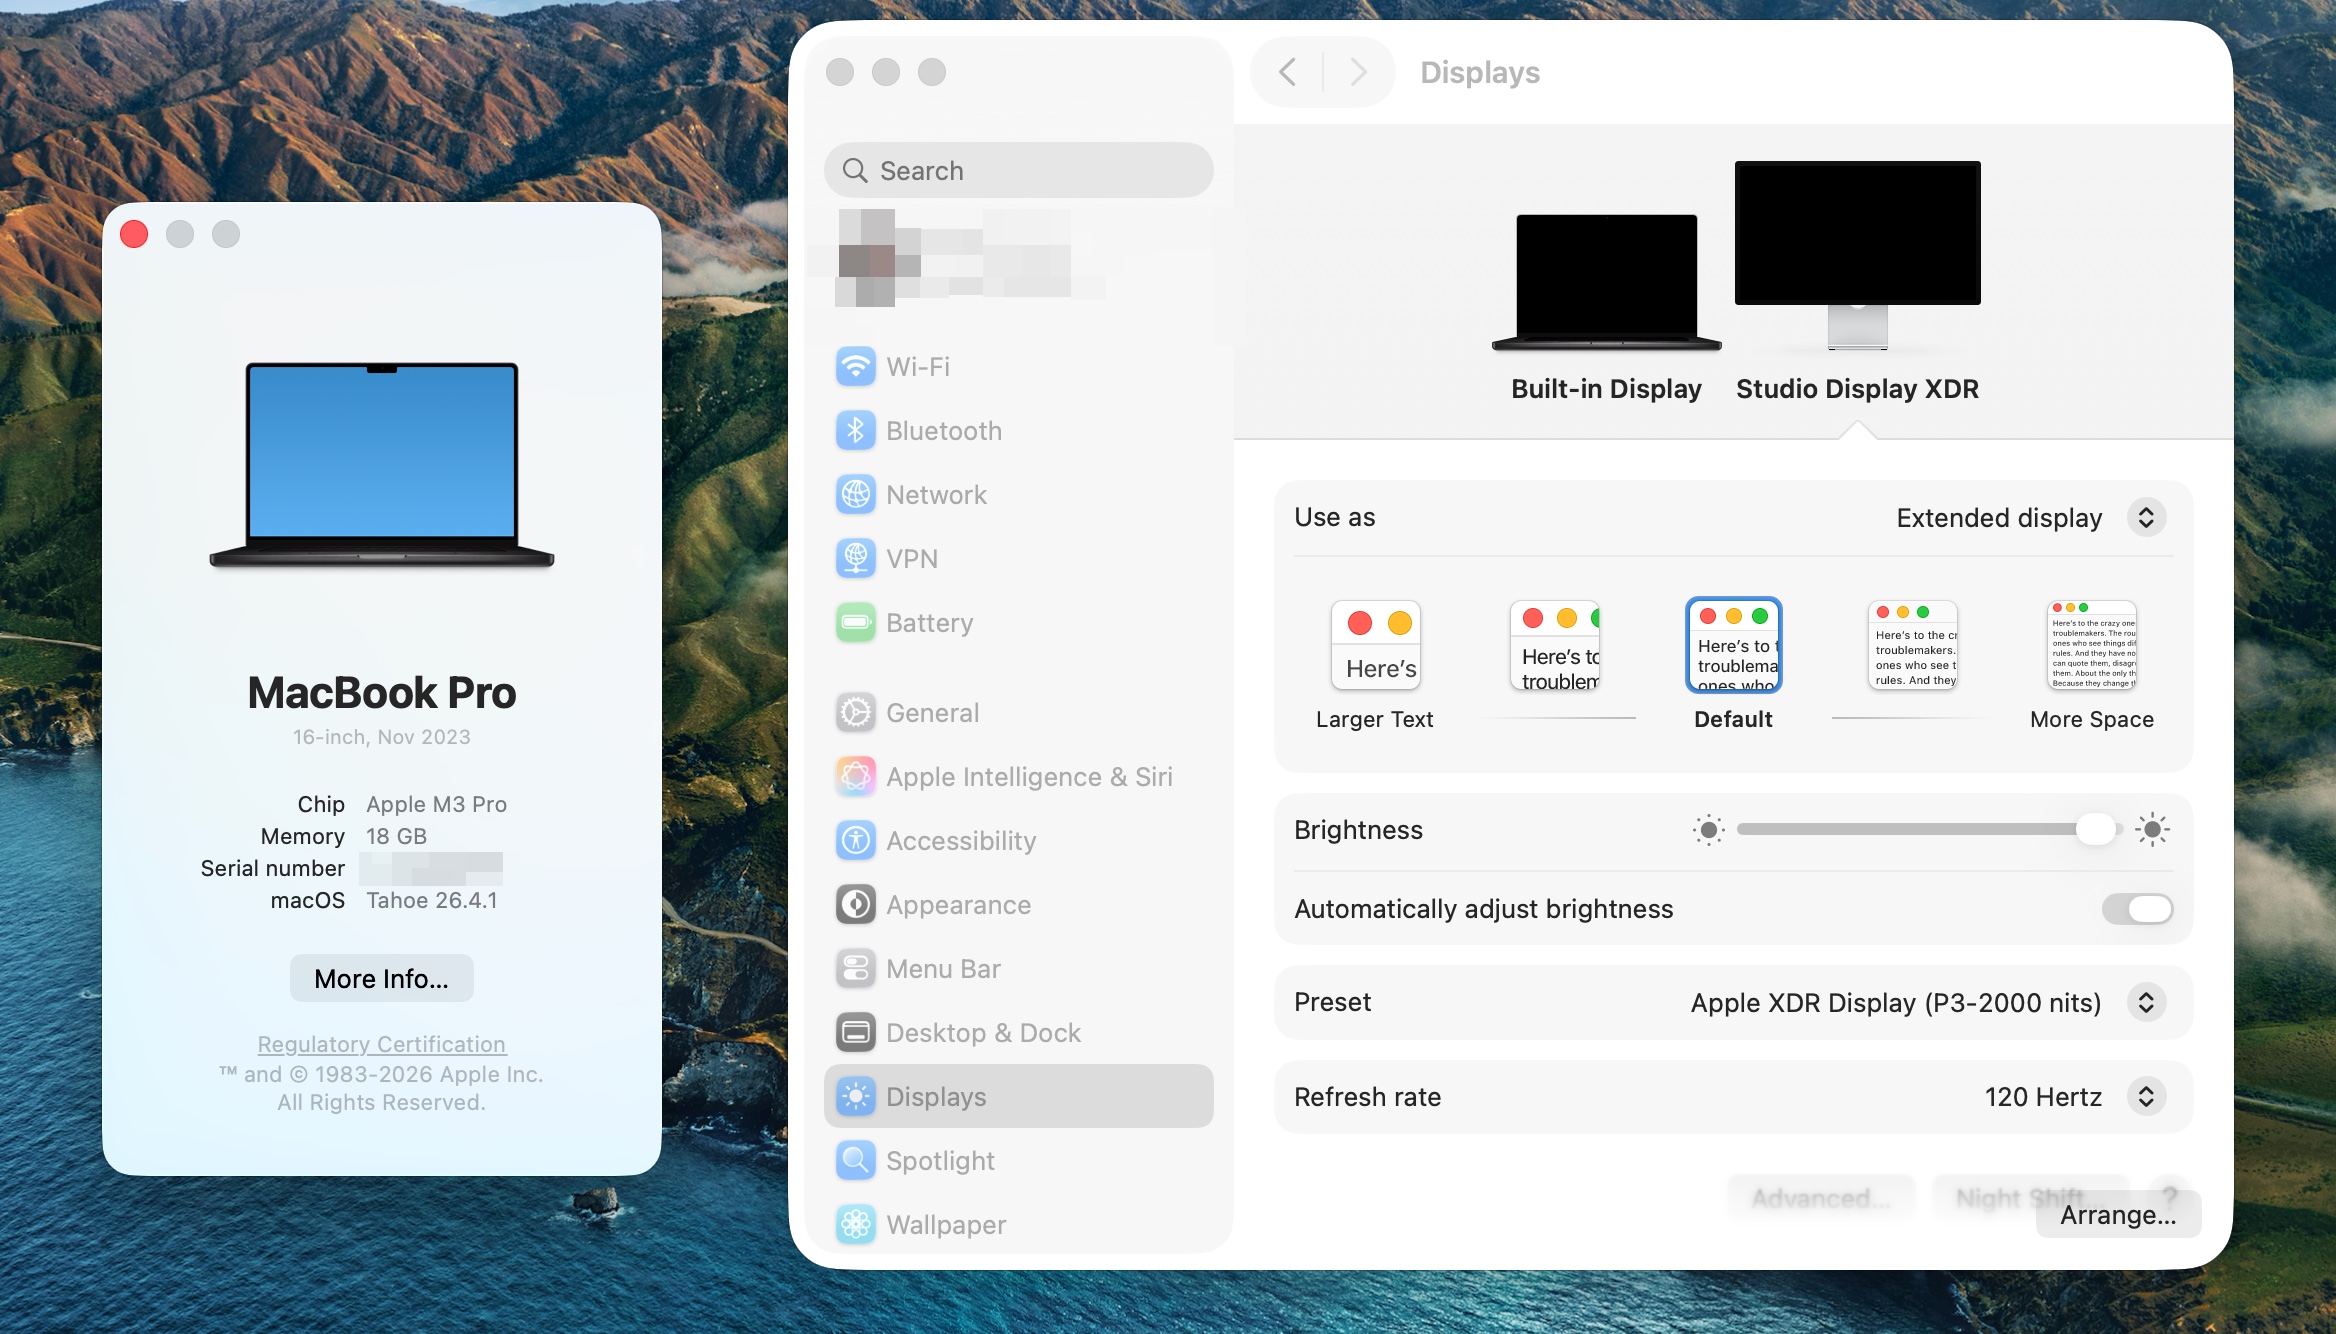Click the Studio Display XDR label
The width and height of the screenshot is (2336, 1334).
point(1857,389)
